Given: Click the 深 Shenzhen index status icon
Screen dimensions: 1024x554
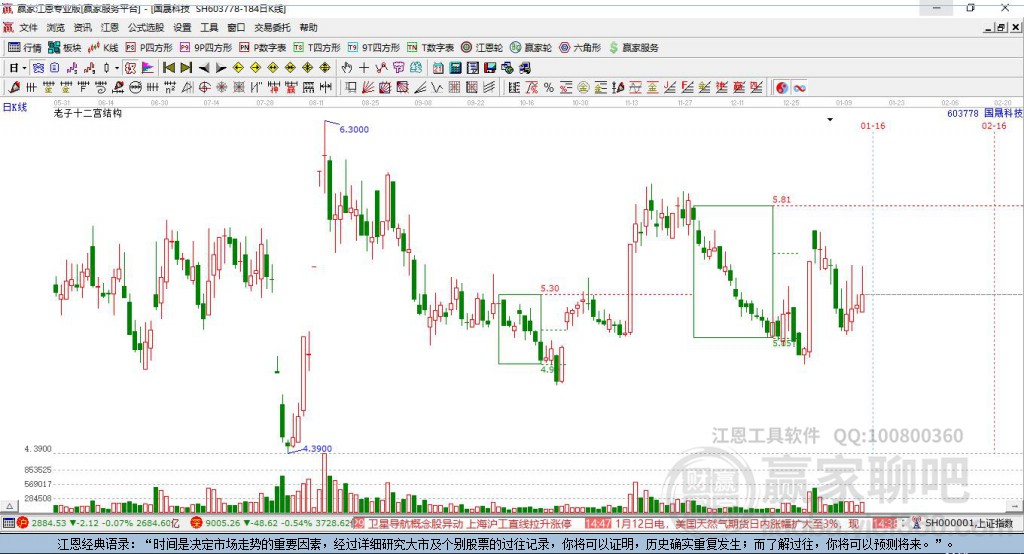Looking at the screenshot, I should tap(197, 523).
